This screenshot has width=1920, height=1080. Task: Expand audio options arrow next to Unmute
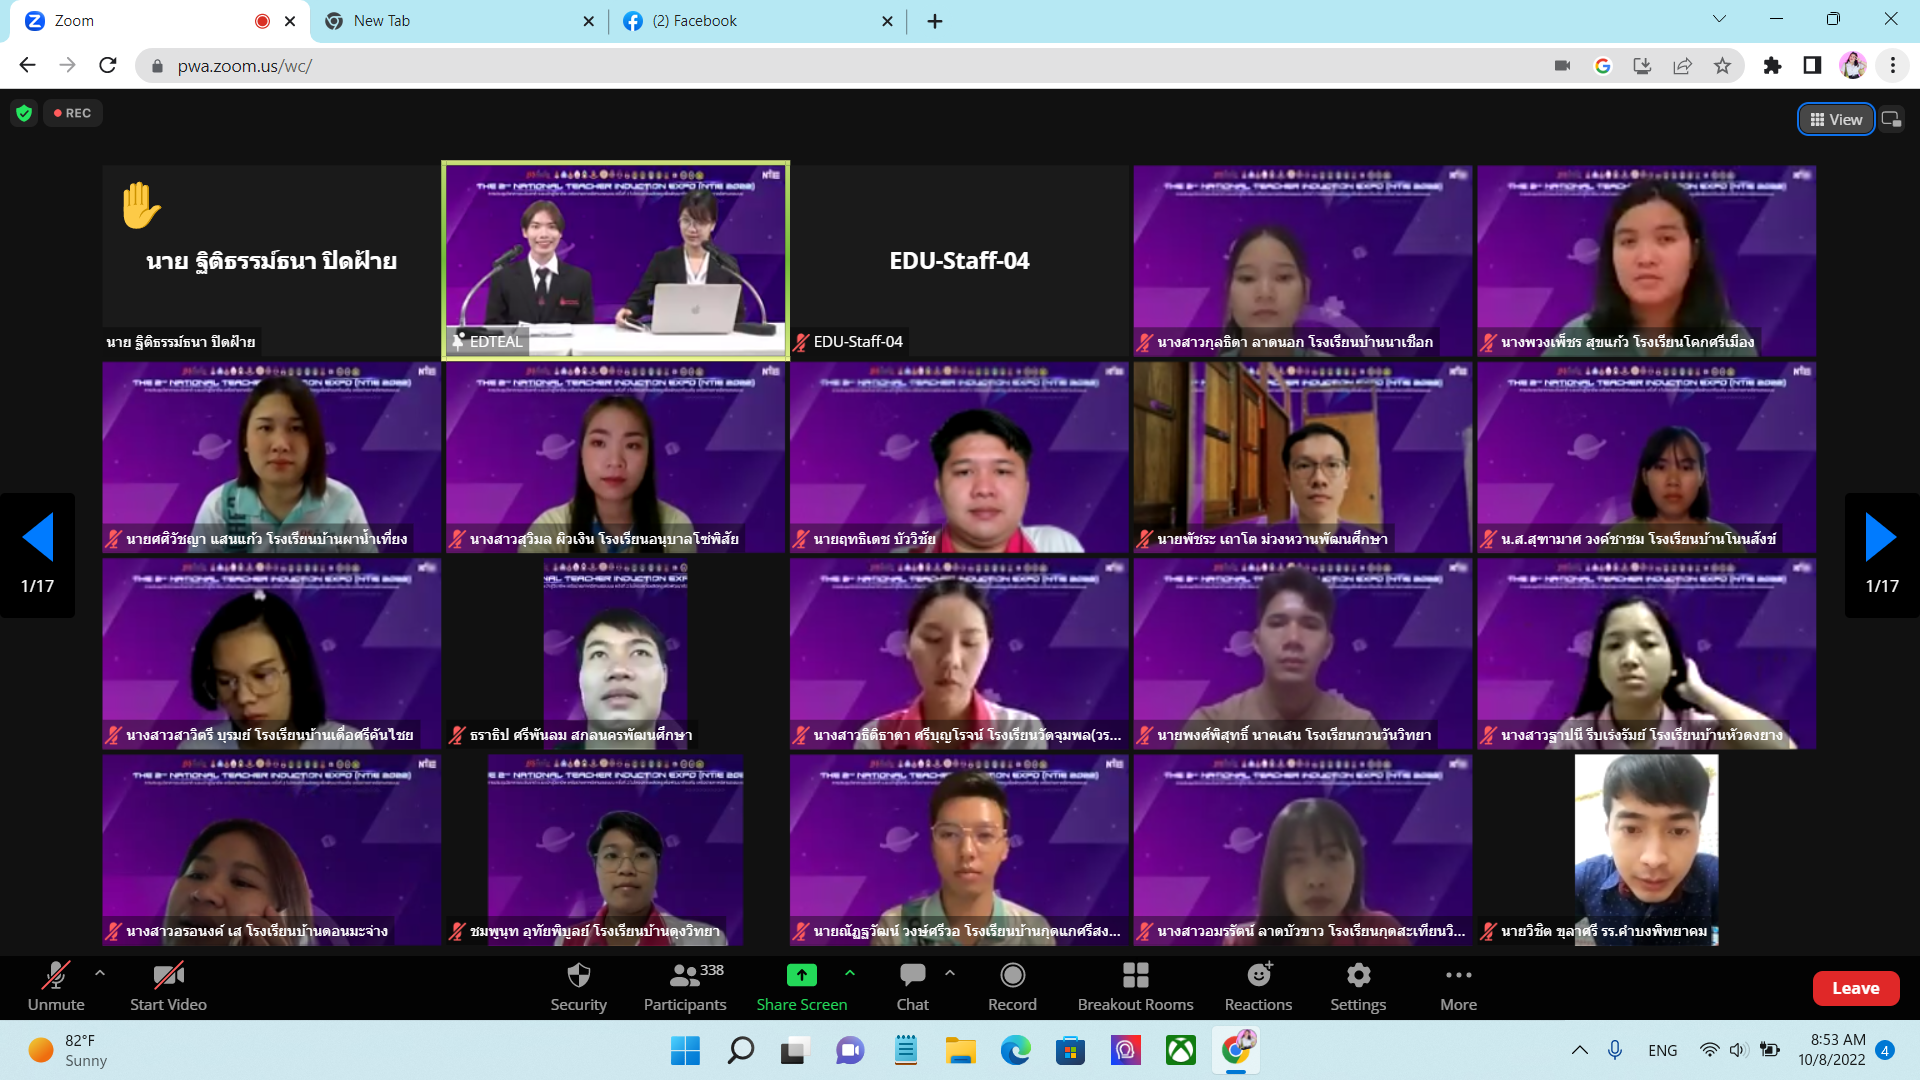100,972
